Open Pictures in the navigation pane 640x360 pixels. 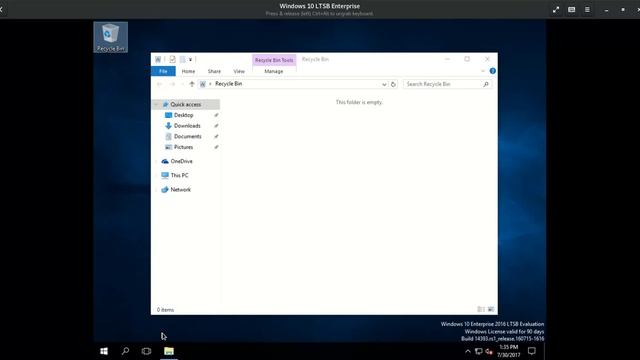183,147
